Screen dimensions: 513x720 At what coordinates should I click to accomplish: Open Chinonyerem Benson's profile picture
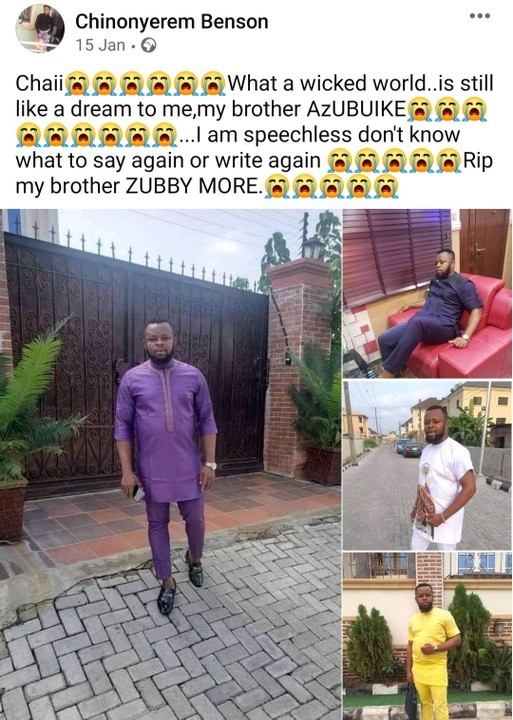pyautogui.click(x=40, y=28)
